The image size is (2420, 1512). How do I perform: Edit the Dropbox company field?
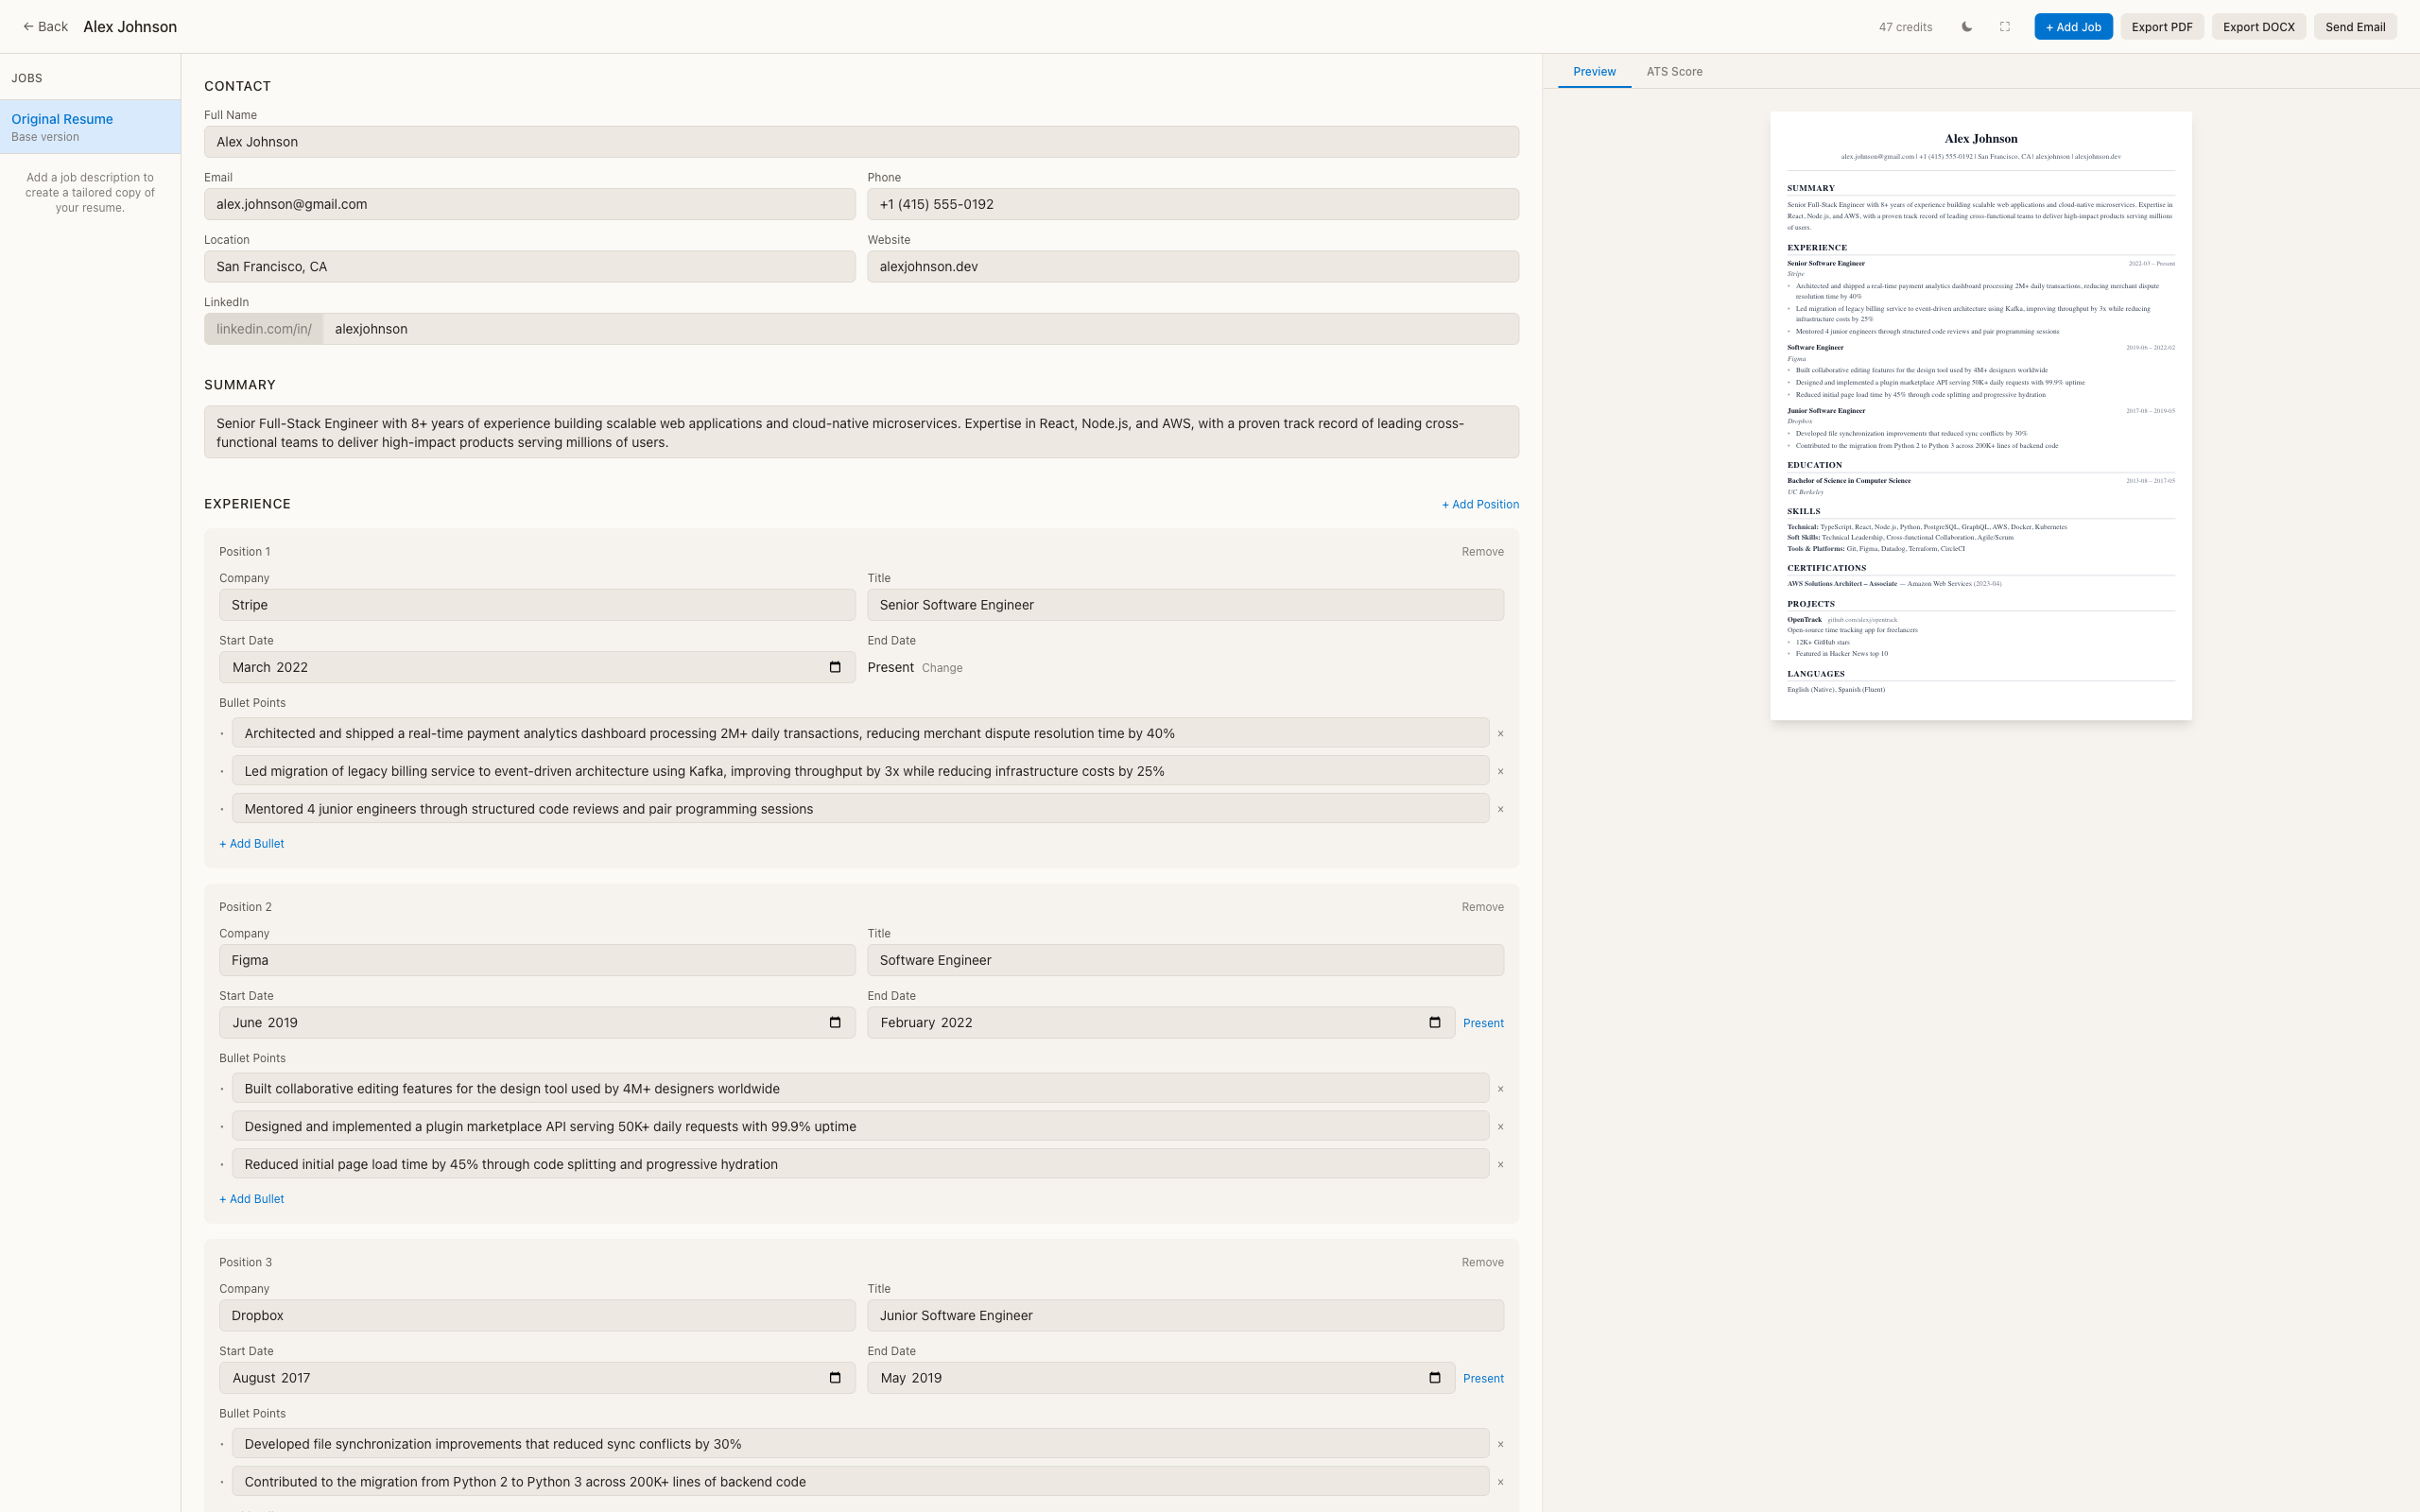click(x=537, y=1315)
